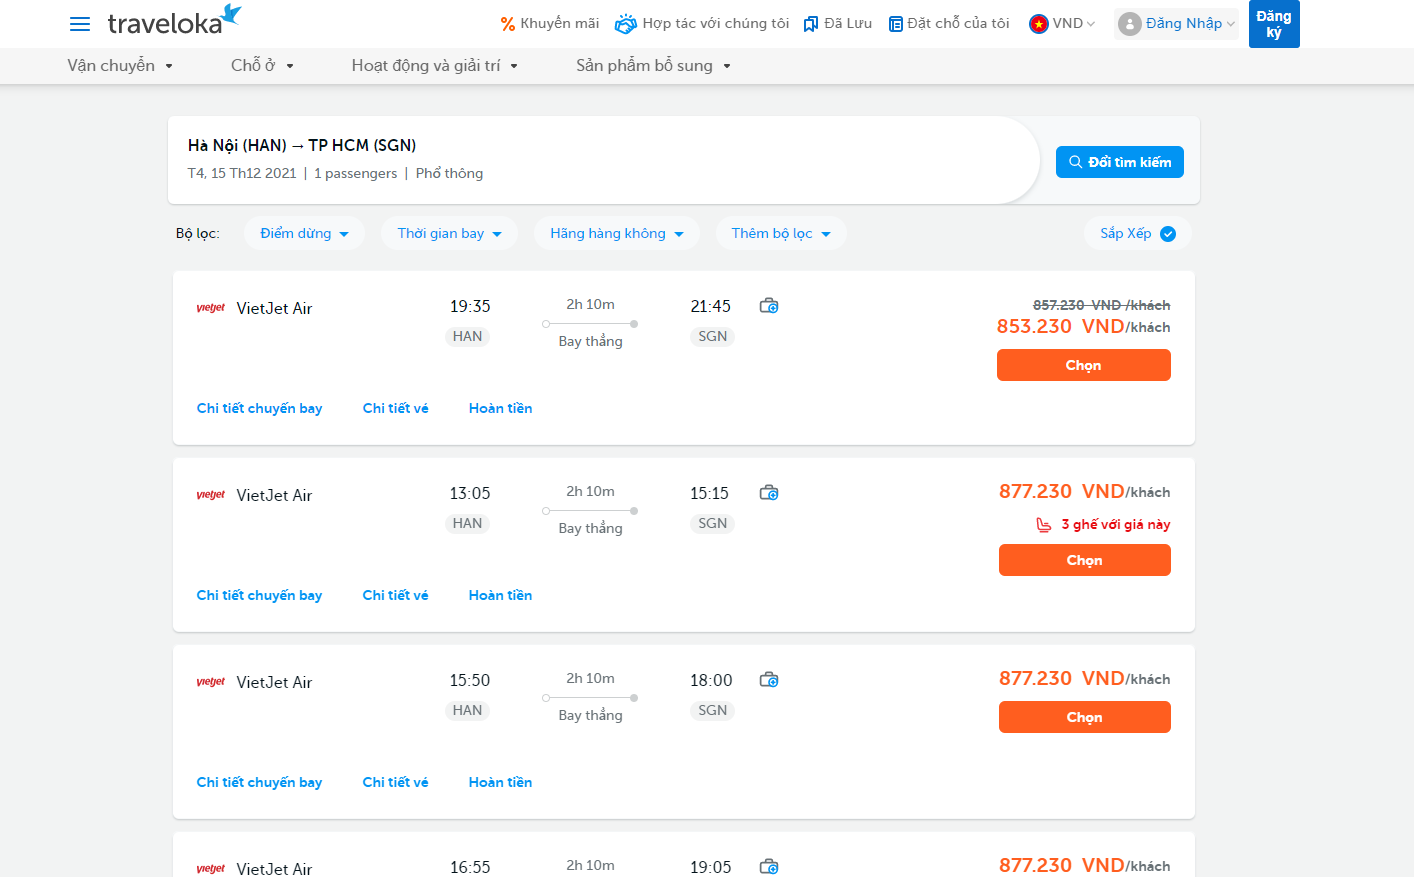
Task: Click baggage icon on 16:55 flight
Action: (x=769, y=867)
